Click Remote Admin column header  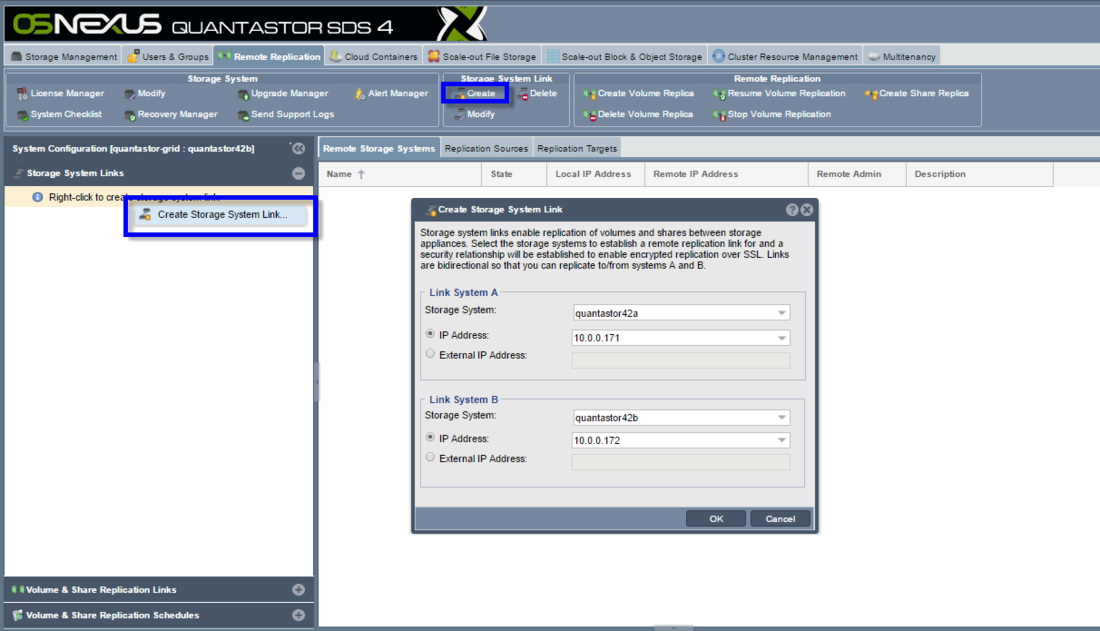[857, 174]
